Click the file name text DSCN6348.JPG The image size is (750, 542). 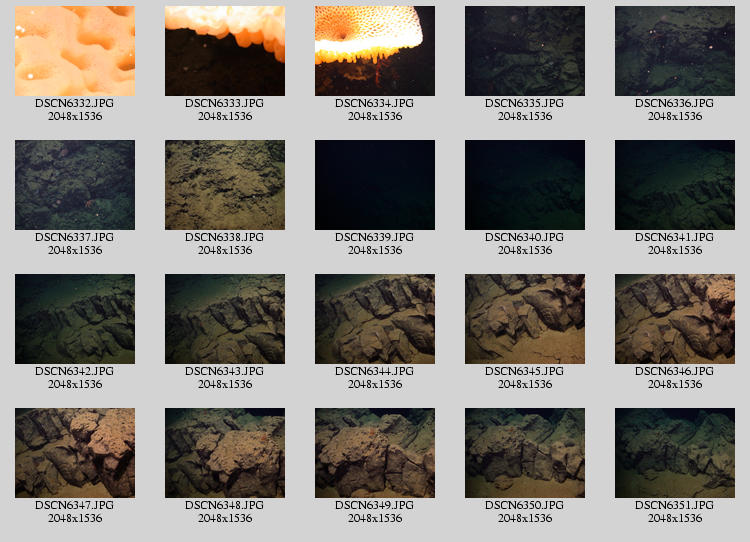tap(225, 505)
